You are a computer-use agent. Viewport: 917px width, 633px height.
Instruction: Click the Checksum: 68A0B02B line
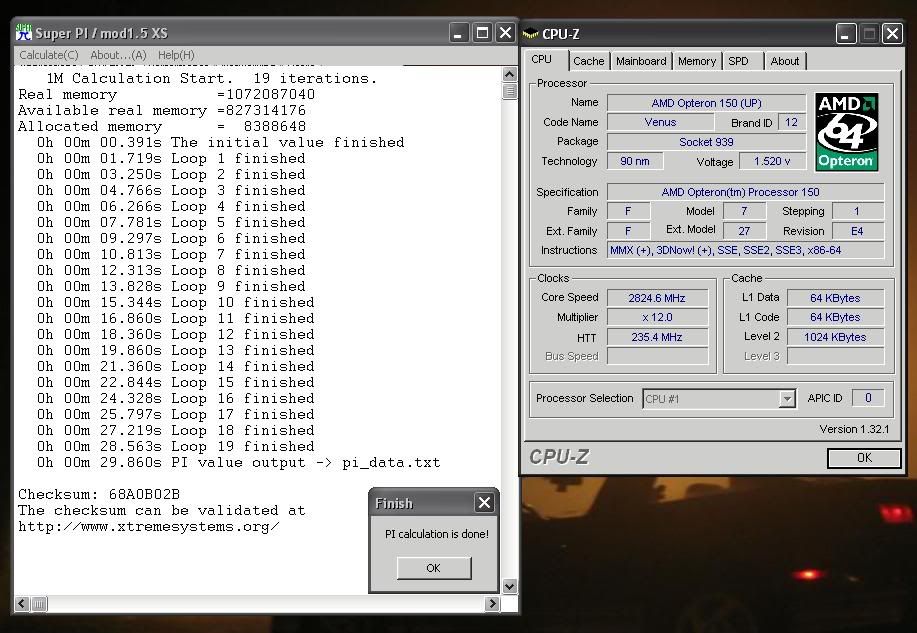click(99, 494)
